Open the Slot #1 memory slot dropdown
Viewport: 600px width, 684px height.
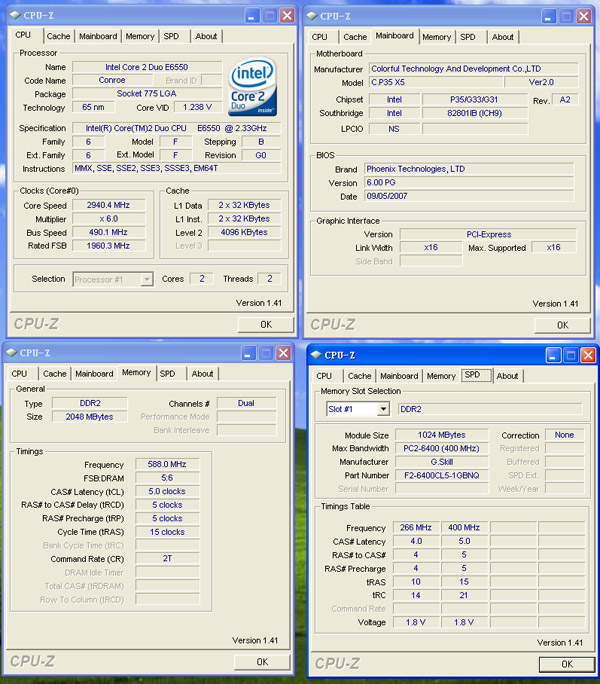tap(383, 409)
